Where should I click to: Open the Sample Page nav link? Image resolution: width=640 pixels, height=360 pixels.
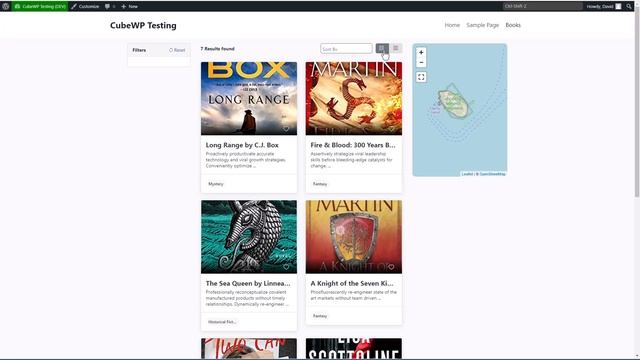point(482,25)
